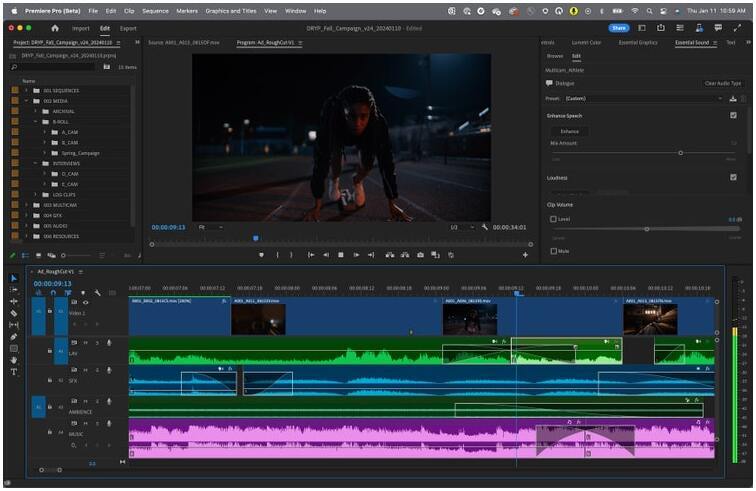
Task: Toggle lock on the SFX track
Action: (50, 380)
